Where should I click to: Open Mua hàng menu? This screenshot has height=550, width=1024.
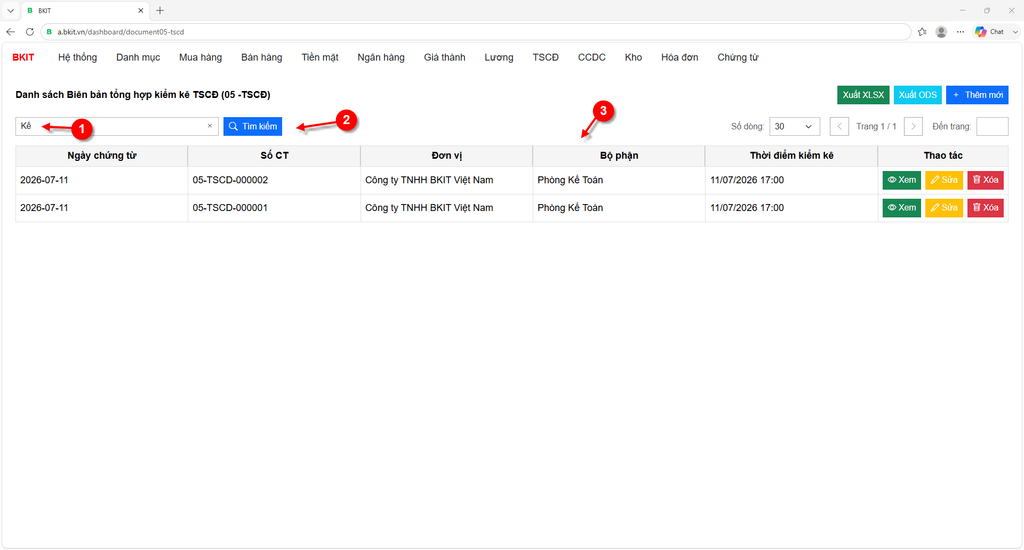point(200,57)
